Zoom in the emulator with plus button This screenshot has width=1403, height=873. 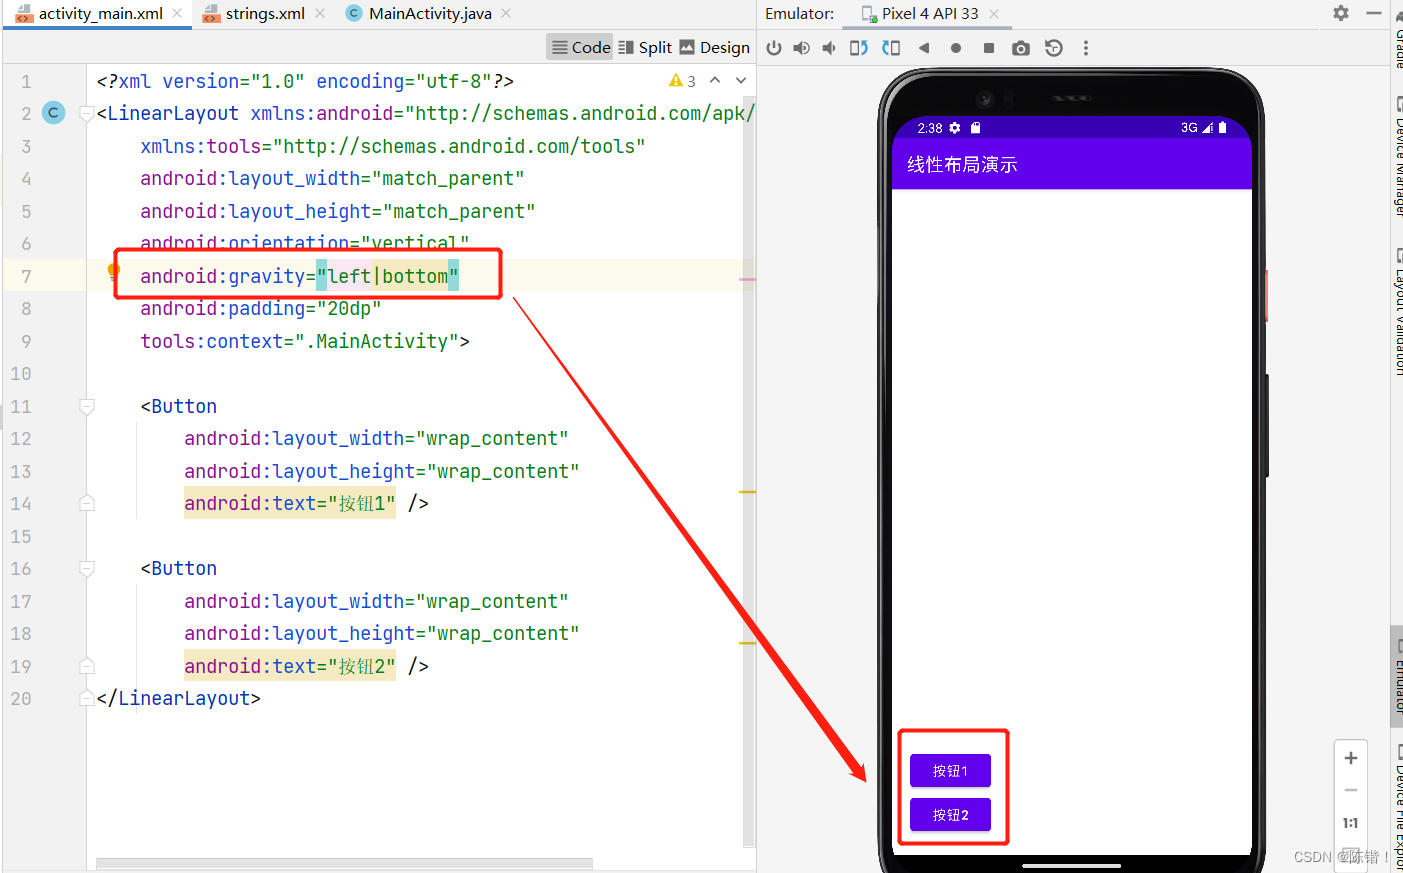click(1351, 758)
